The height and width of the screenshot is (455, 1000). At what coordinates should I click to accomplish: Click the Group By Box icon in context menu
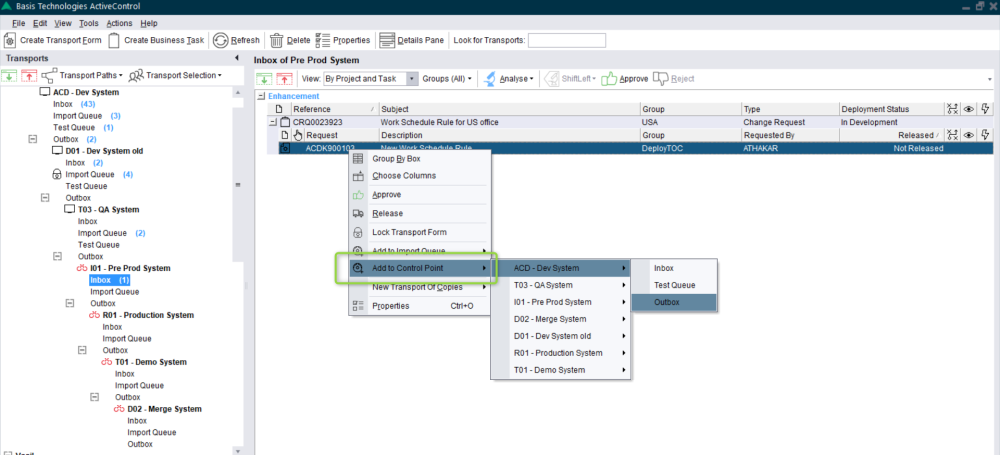coord(358,158)
